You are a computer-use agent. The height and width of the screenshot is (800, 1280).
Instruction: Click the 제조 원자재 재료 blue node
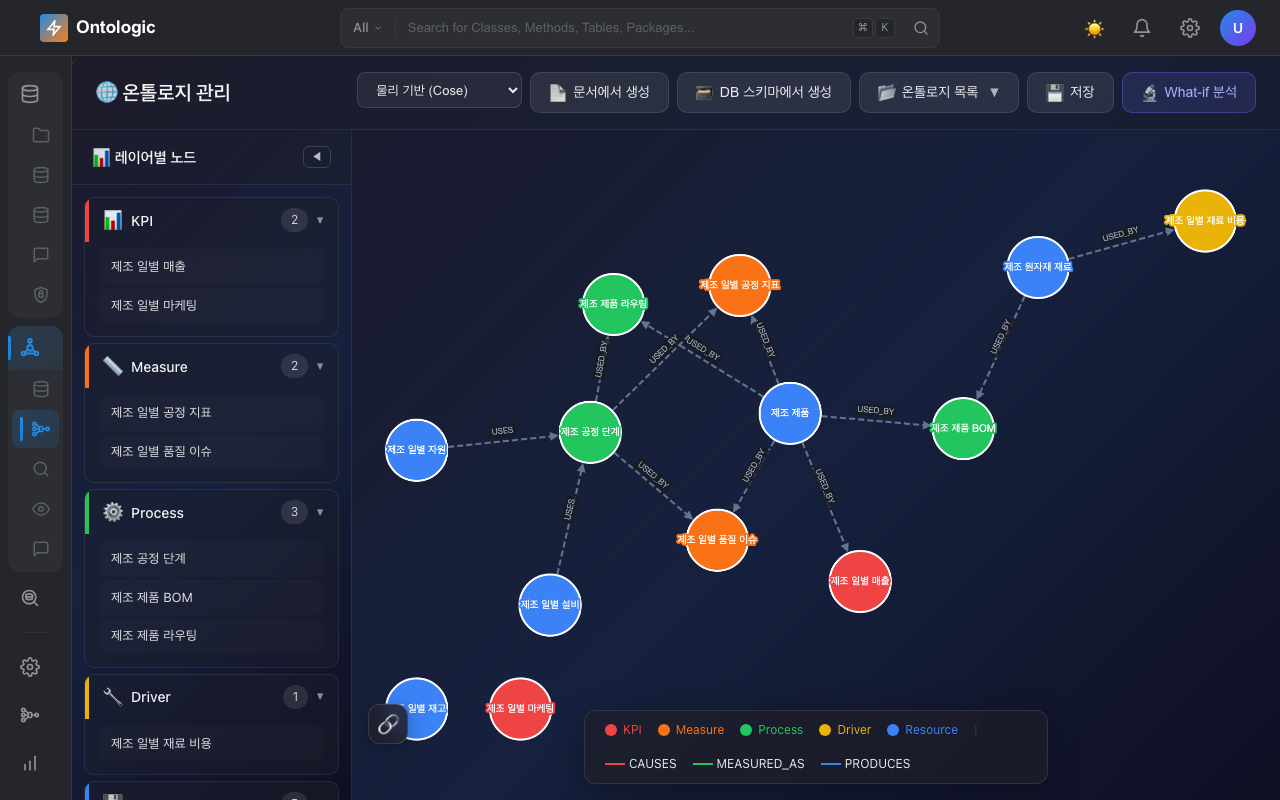coord(1038,267)
